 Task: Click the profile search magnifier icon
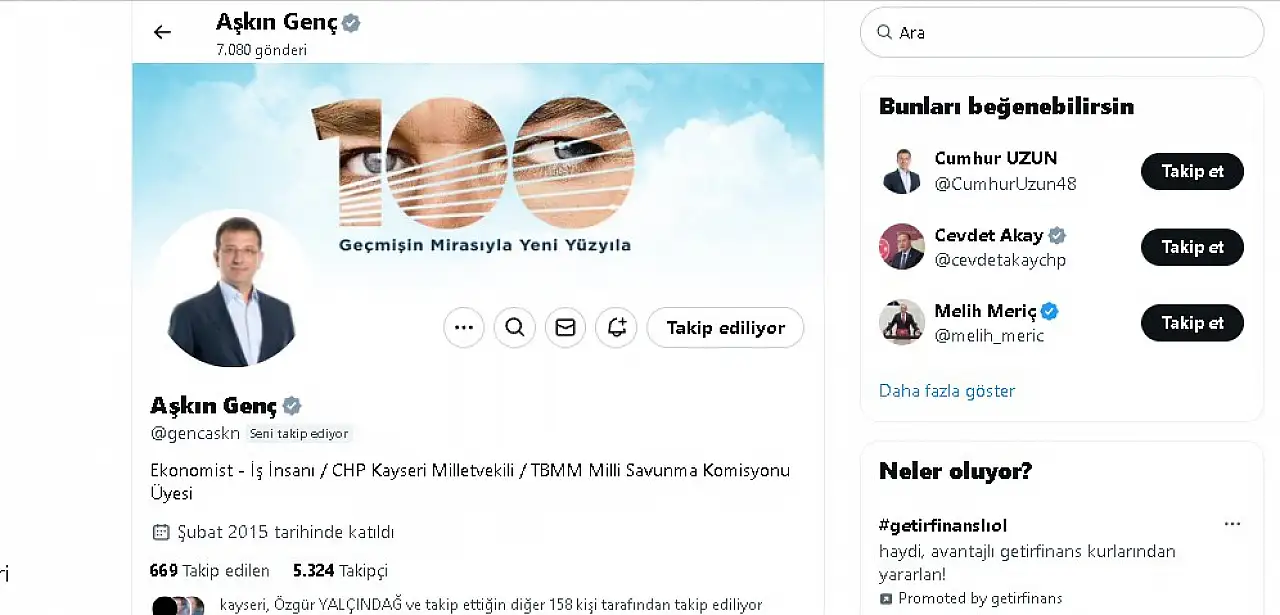(x=515, y=327)
